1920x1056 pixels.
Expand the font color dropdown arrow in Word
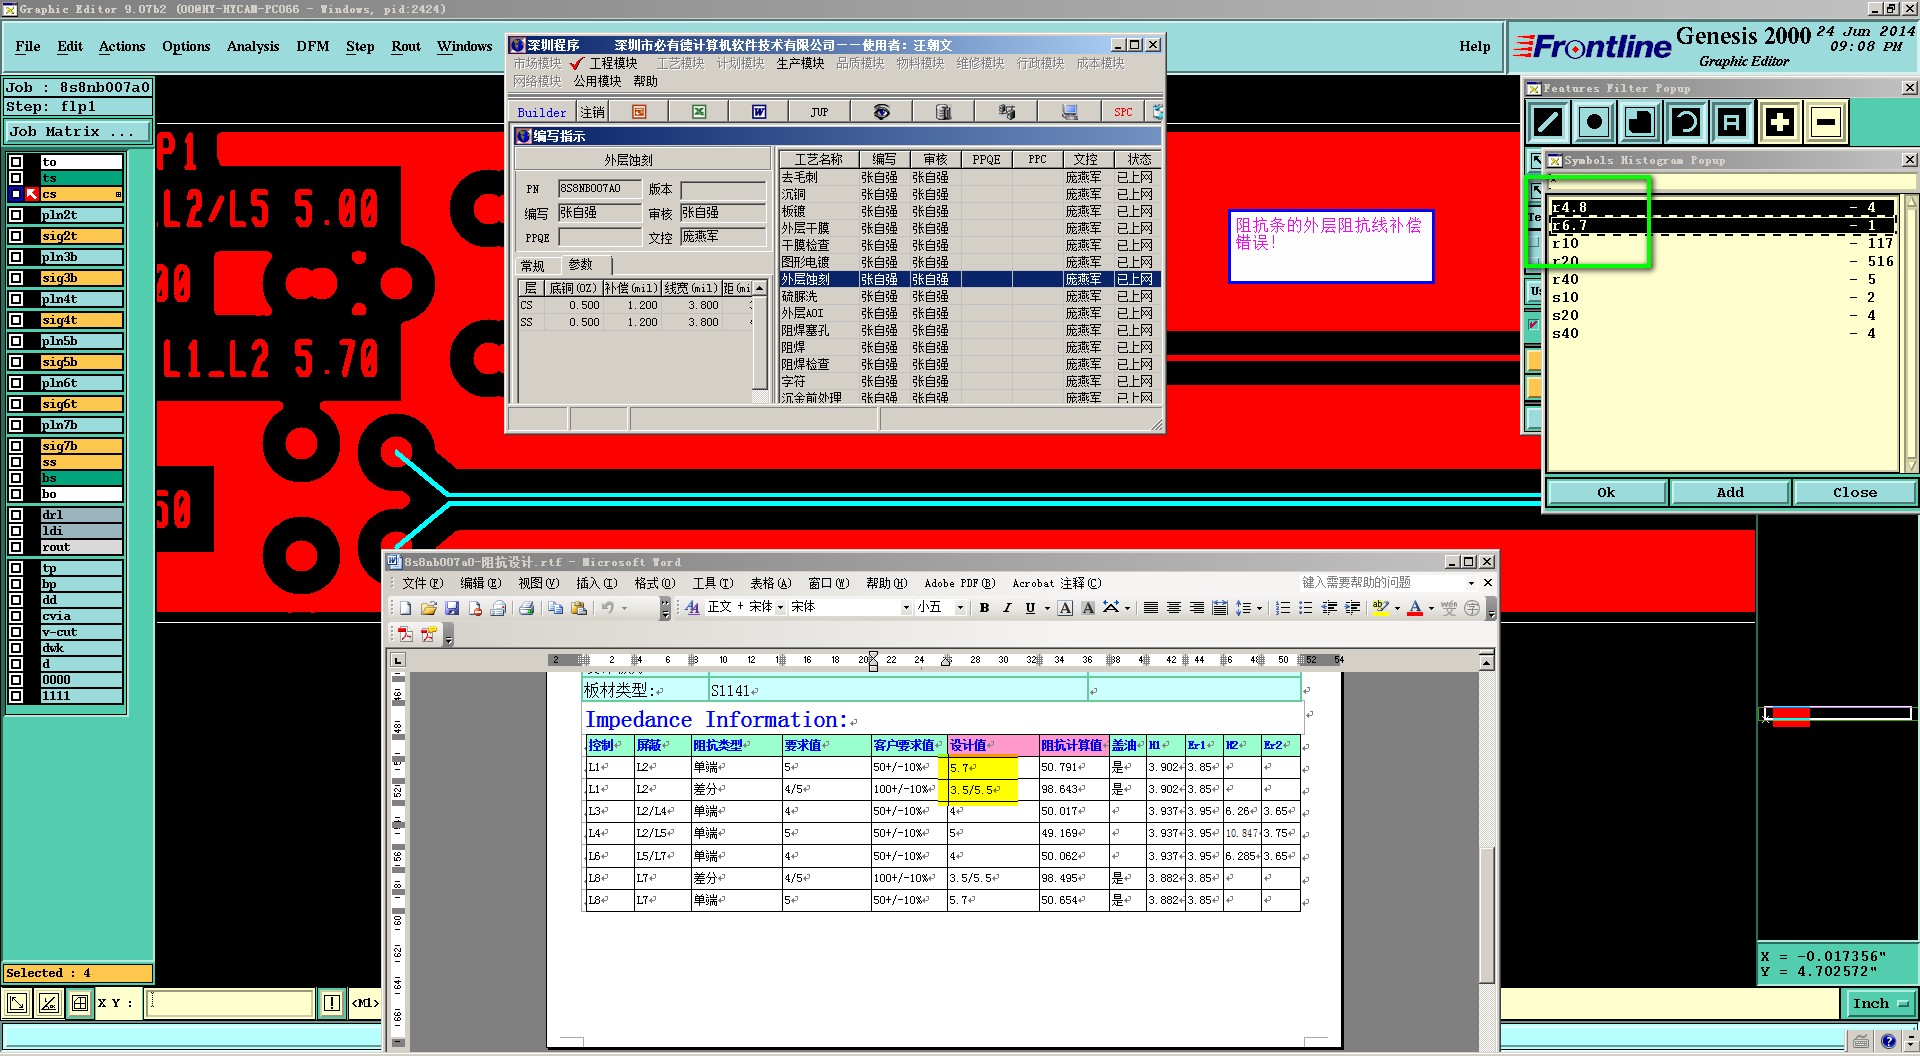click(x=1431, y=608)
